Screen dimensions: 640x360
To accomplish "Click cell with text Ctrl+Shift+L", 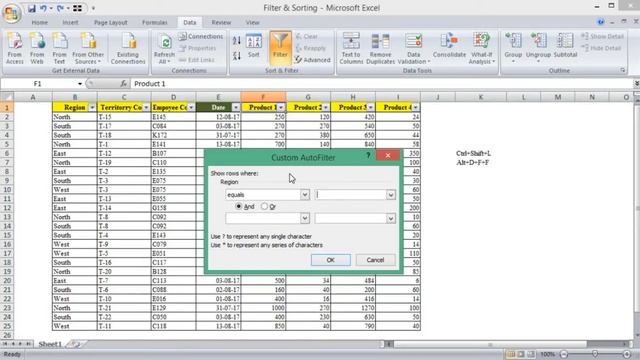I will [x=473, y=153].
